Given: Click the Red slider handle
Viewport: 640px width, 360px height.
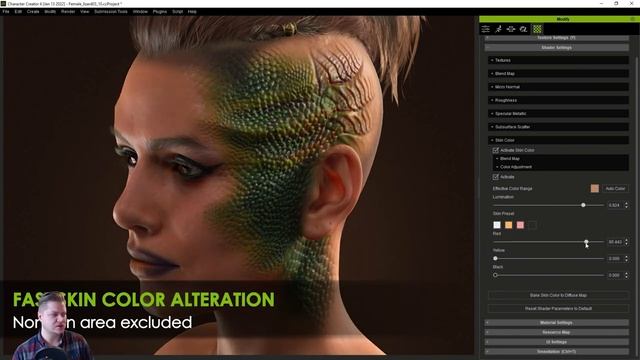Looking at the screenshot, I should pyautogui.click(x=586, y=242).
